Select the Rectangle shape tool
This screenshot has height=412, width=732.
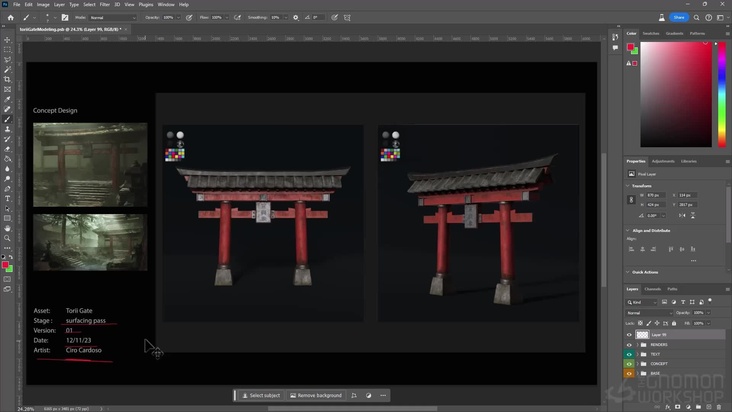7,218
